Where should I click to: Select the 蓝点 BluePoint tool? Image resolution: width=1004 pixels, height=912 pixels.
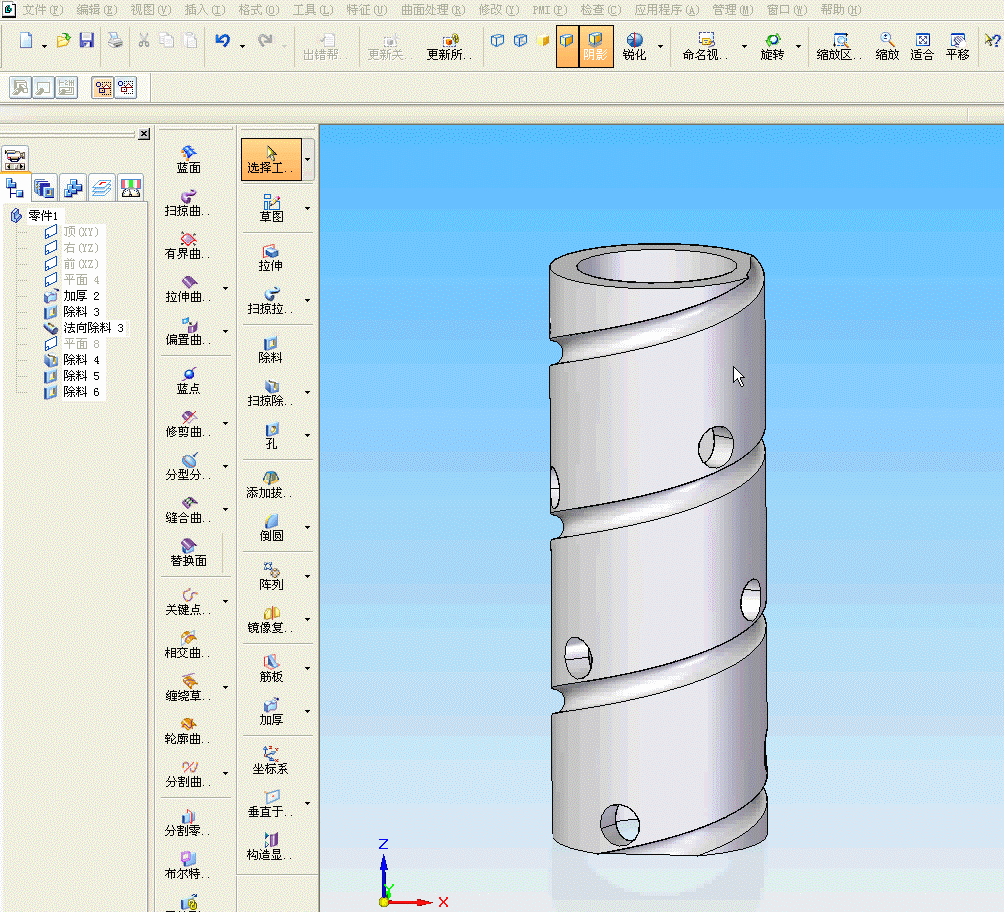[x=188, y=380]
